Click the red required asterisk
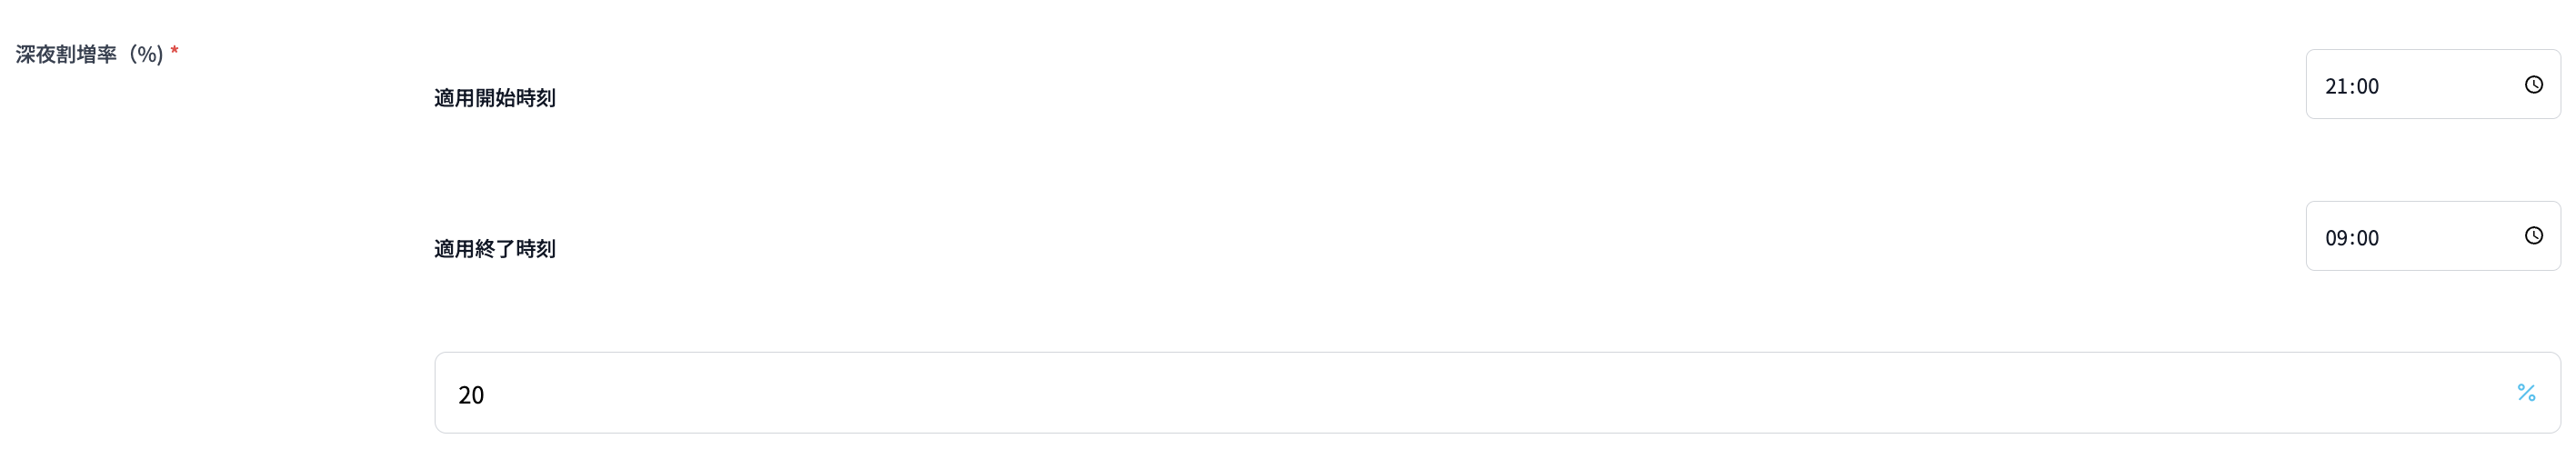 point(174,51)
